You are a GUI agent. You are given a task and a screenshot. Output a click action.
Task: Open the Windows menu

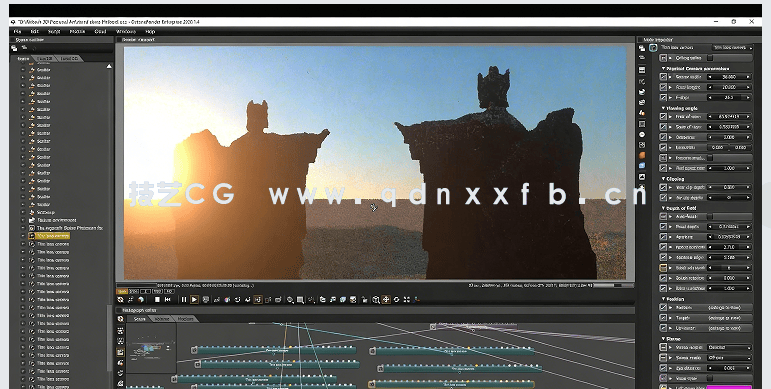click(x=126, y=31)
